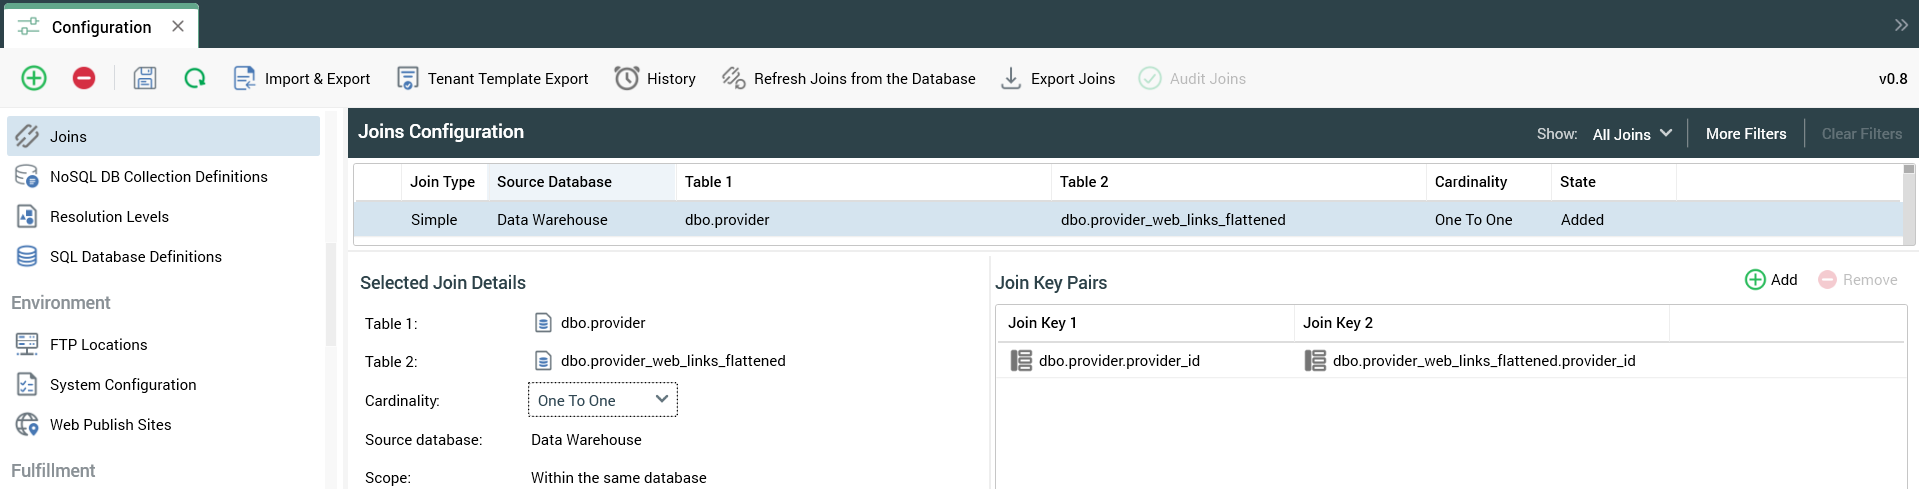Open Web Publish Sites in sidebar
Viewport: 1919px width, 489px height.
pyautogui.click(x=110, y=425)
